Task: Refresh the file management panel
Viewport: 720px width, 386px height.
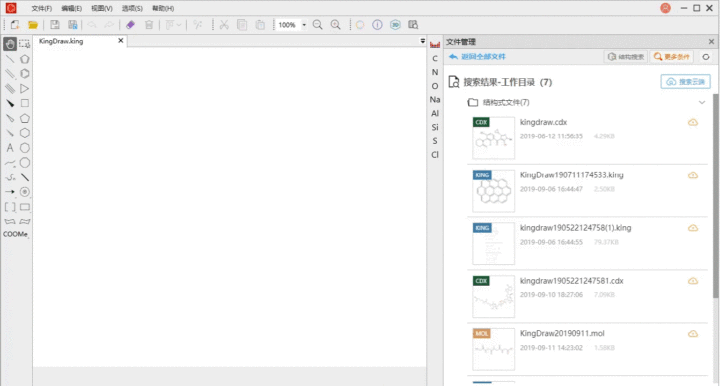Action: (706, 57)
